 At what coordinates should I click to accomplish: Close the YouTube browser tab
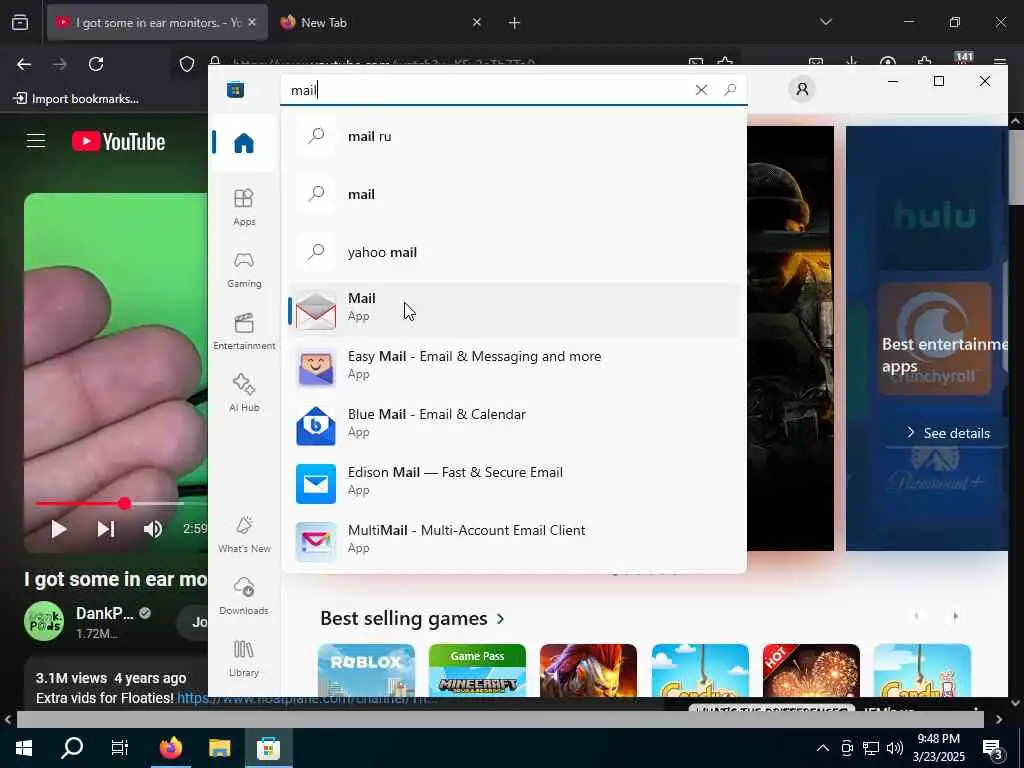pyautogui.click(x=252, y=22)
